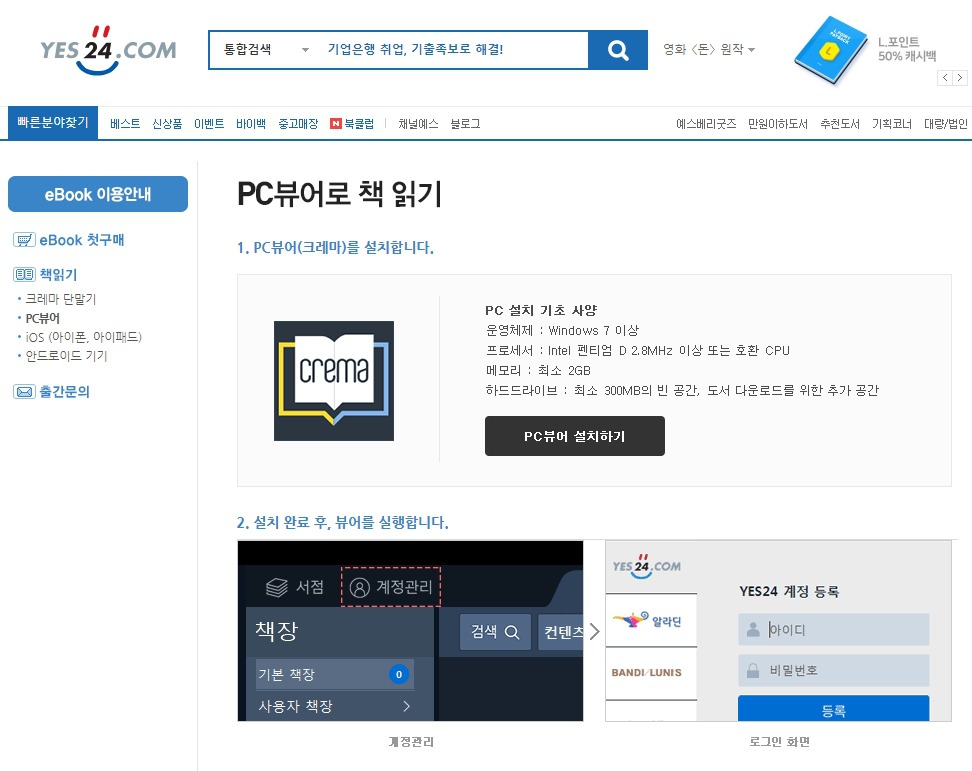Click the blue 등록 button
The image size is (972, 771).
click(x=834, y=708)
